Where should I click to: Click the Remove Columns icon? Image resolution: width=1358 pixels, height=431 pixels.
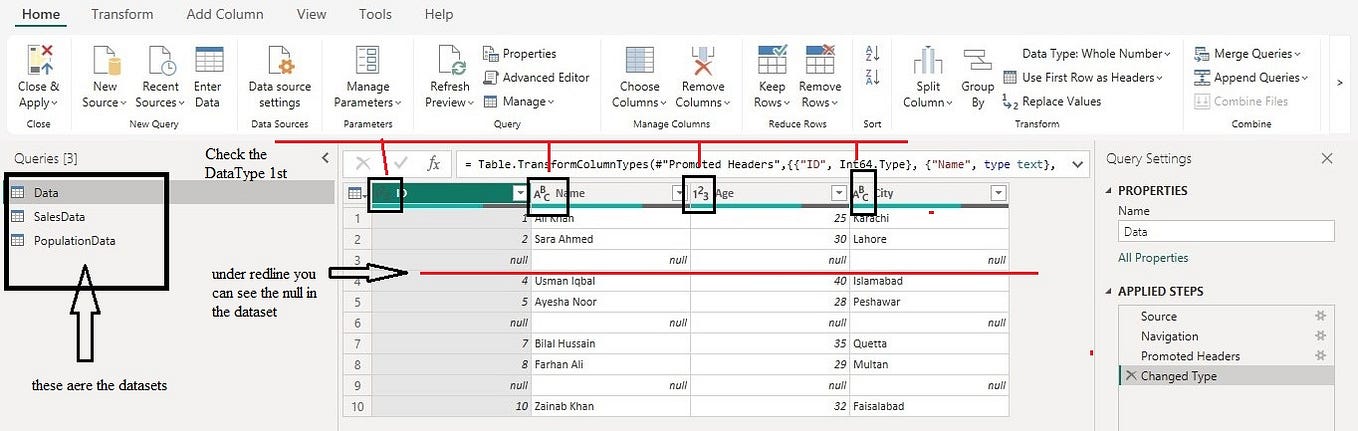click(703, 61)
